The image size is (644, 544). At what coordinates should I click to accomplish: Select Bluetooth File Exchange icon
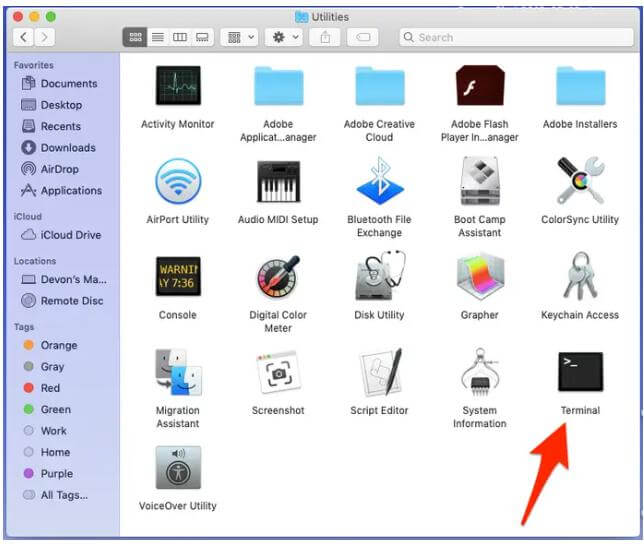pyautogui.click(x=380, y=181)
